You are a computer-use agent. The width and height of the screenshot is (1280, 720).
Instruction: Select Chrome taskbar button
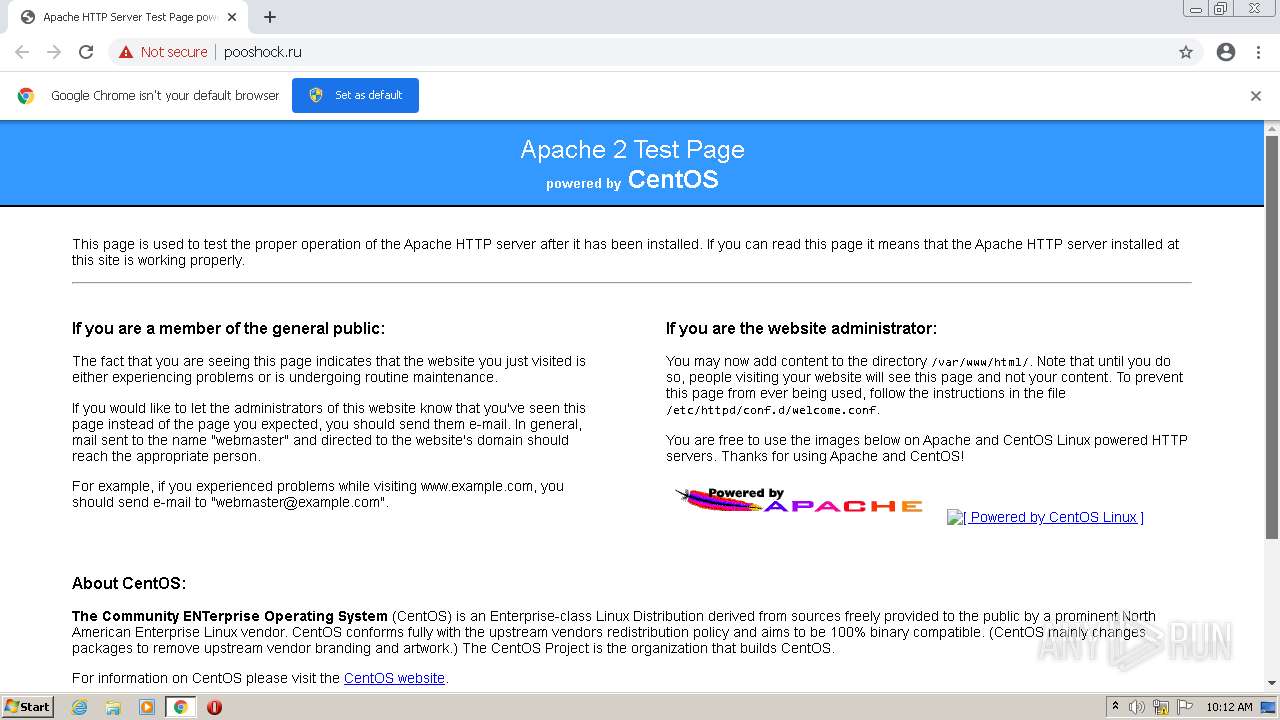pyautogui.click(x=181, y=707)
